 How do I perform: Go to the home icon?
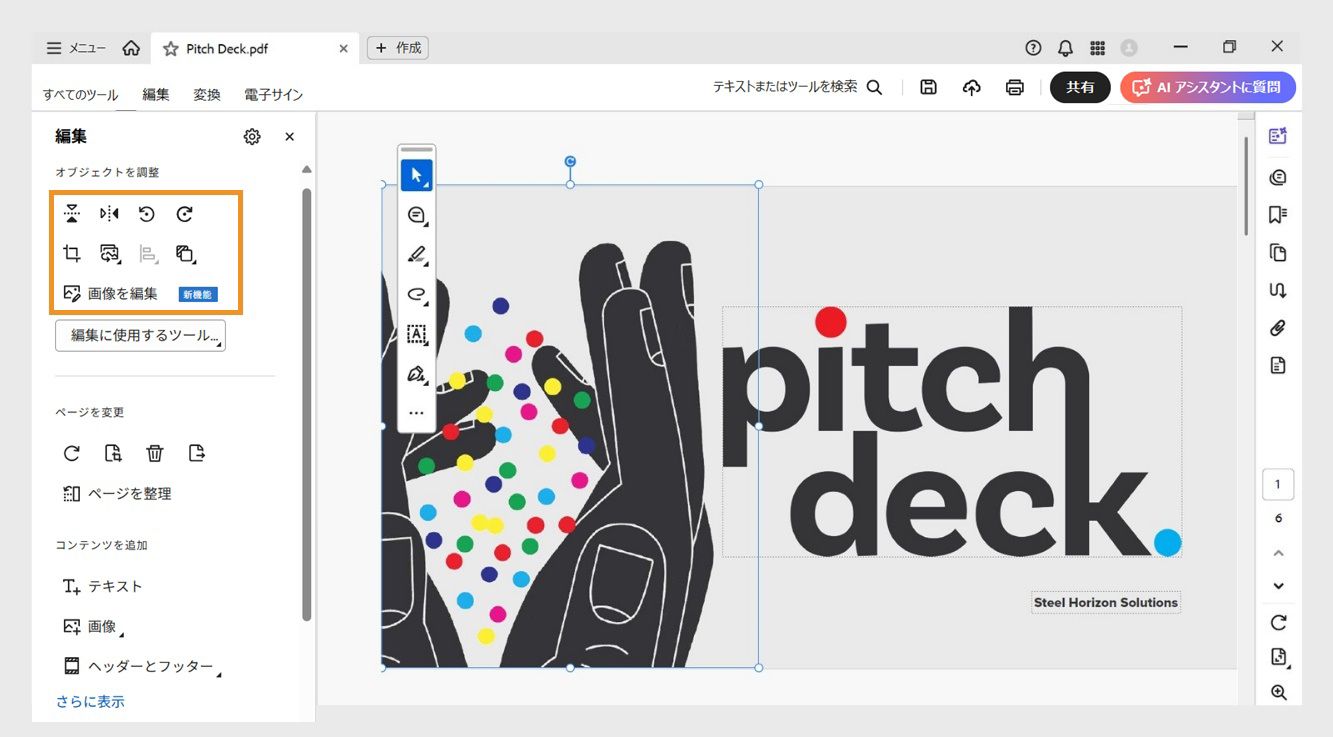tap(131, 48)
